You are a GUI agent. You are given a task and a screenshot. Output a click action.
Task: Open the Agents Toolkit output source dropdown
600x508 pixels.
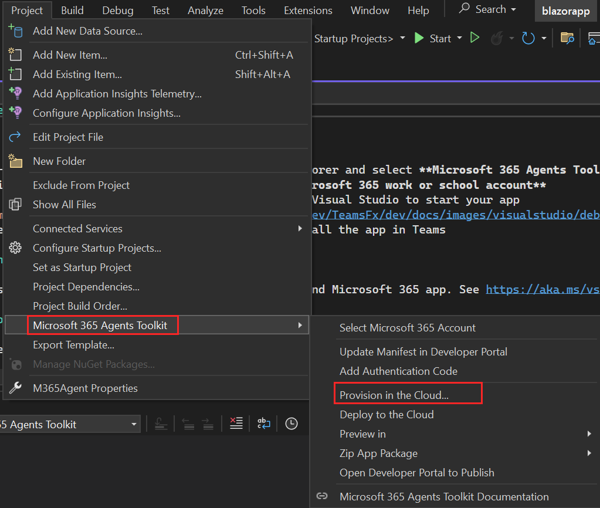pyautogui.click(x=134, y=424)
